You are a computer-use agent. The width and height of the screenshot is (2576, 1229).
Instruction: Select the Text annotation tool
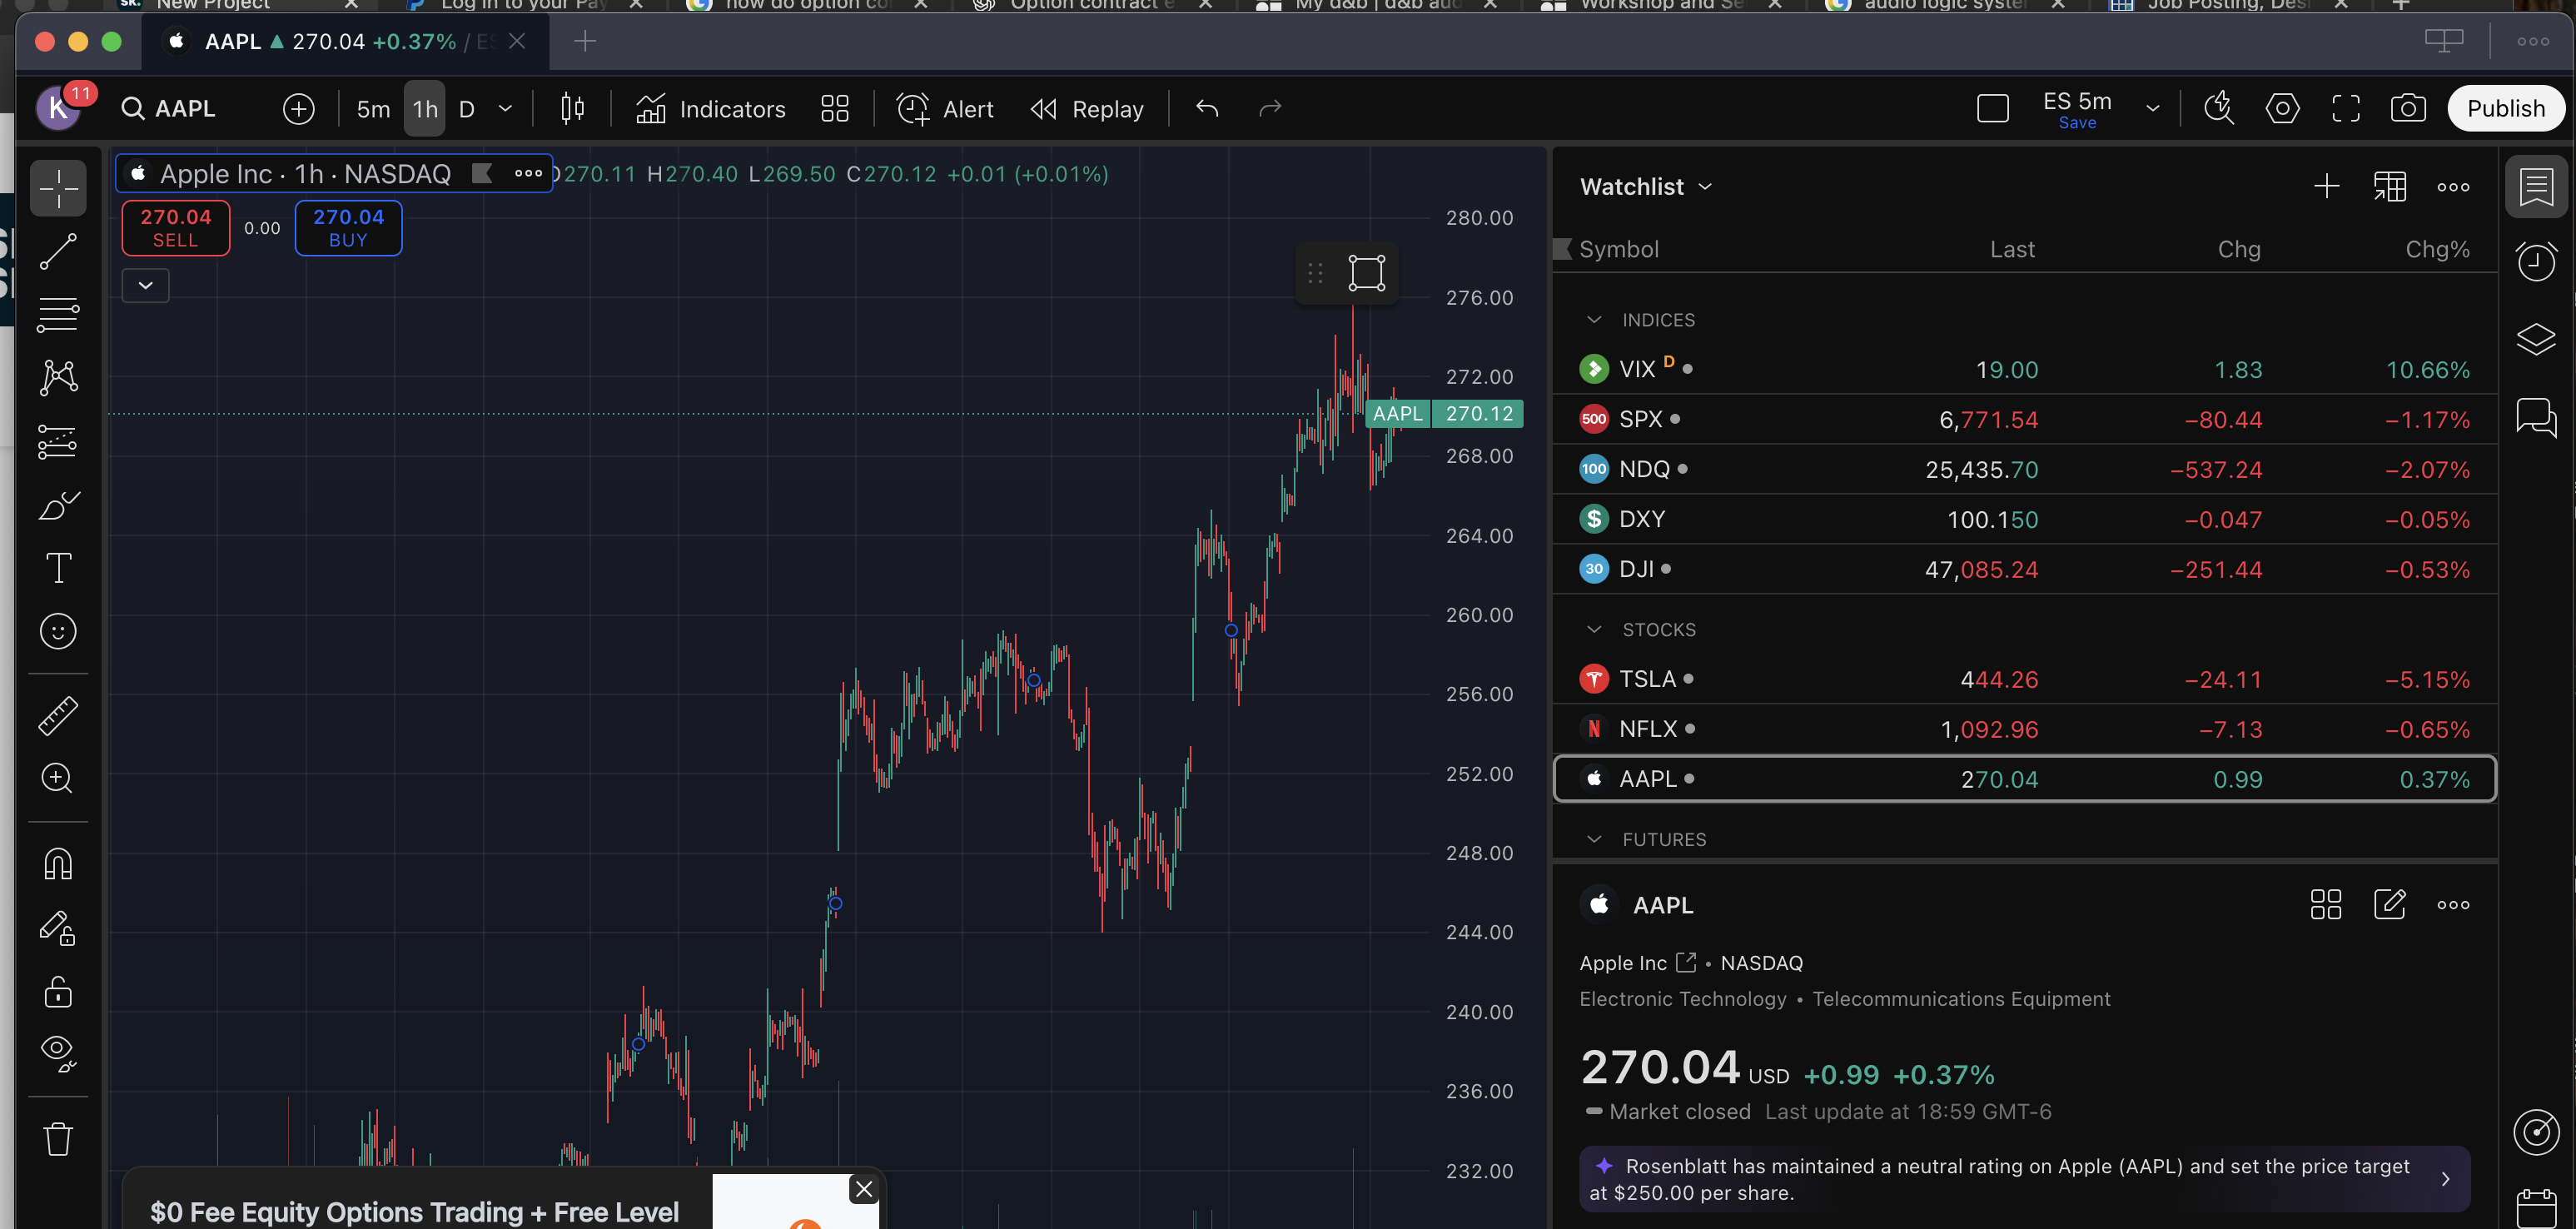pyautogui.click(x=58, y=568)
